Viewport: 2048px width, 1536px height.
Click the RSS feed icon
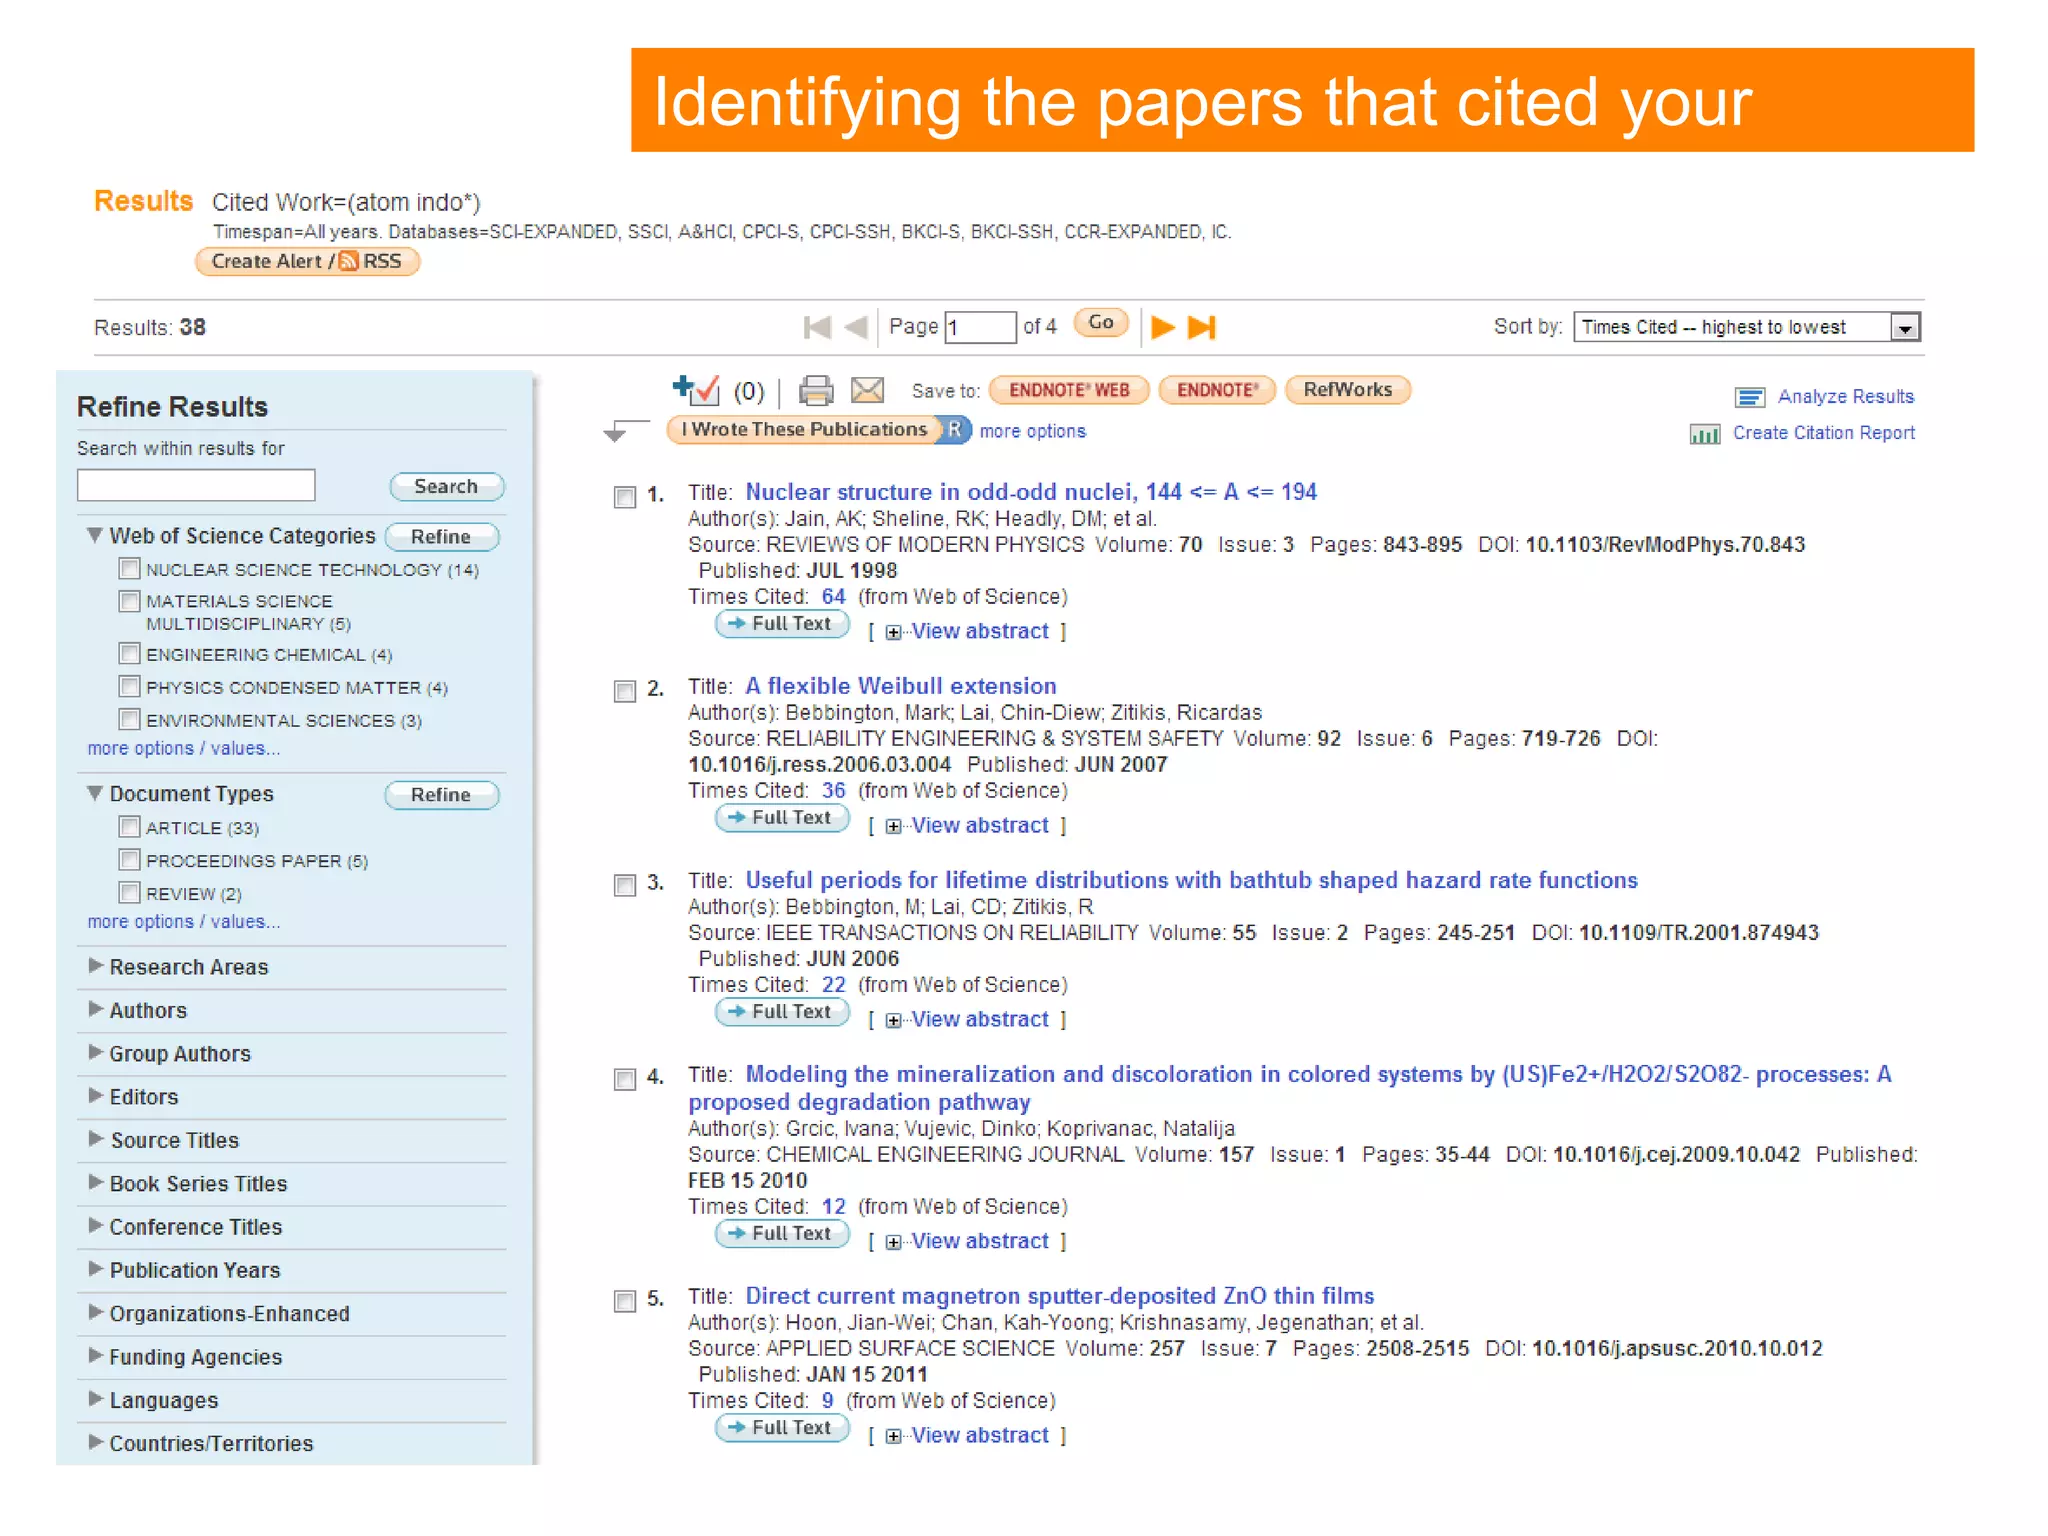tap(348, 261)
